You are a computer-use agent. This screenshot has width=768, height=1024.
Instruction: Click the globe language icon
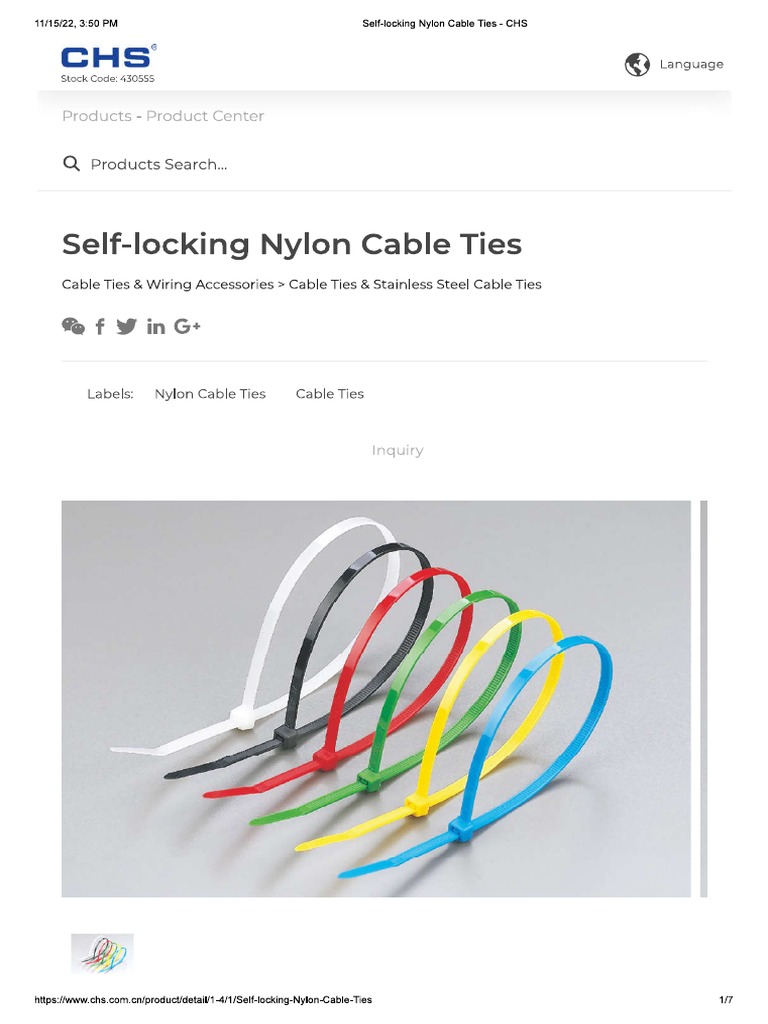[637, 65]
